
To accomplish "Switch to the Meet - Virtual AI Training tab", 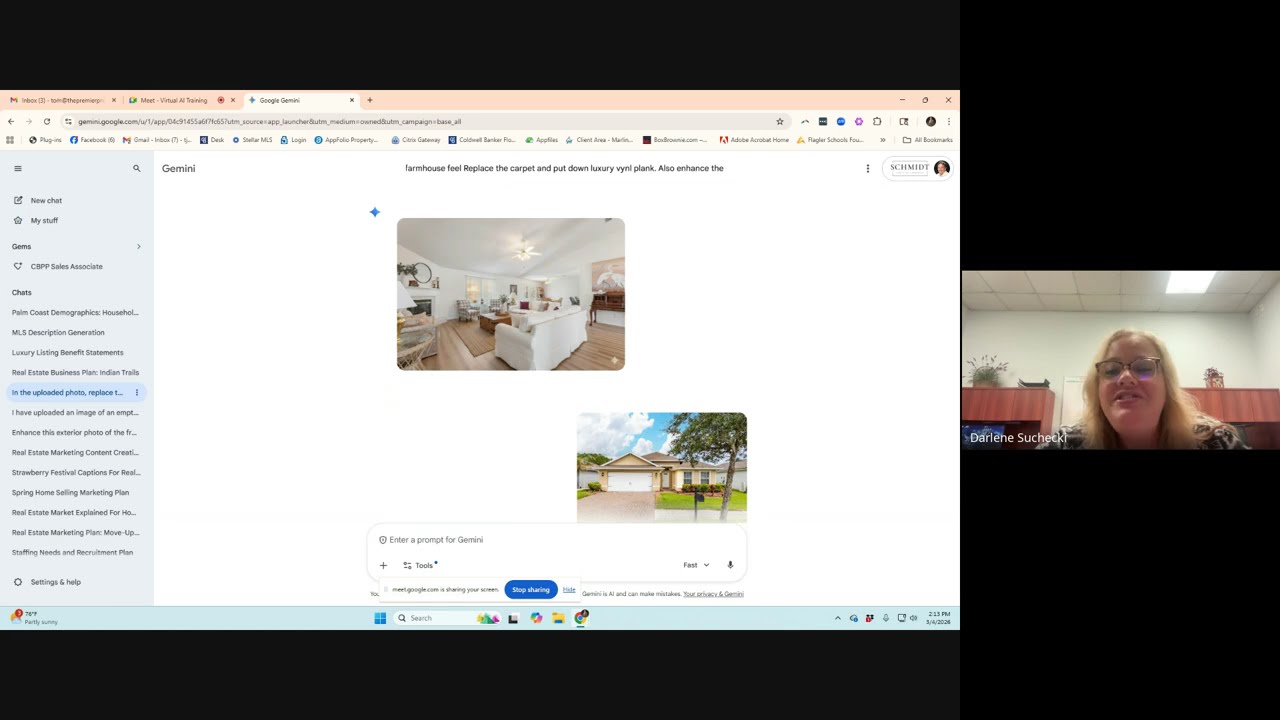I will coord(174,100).
